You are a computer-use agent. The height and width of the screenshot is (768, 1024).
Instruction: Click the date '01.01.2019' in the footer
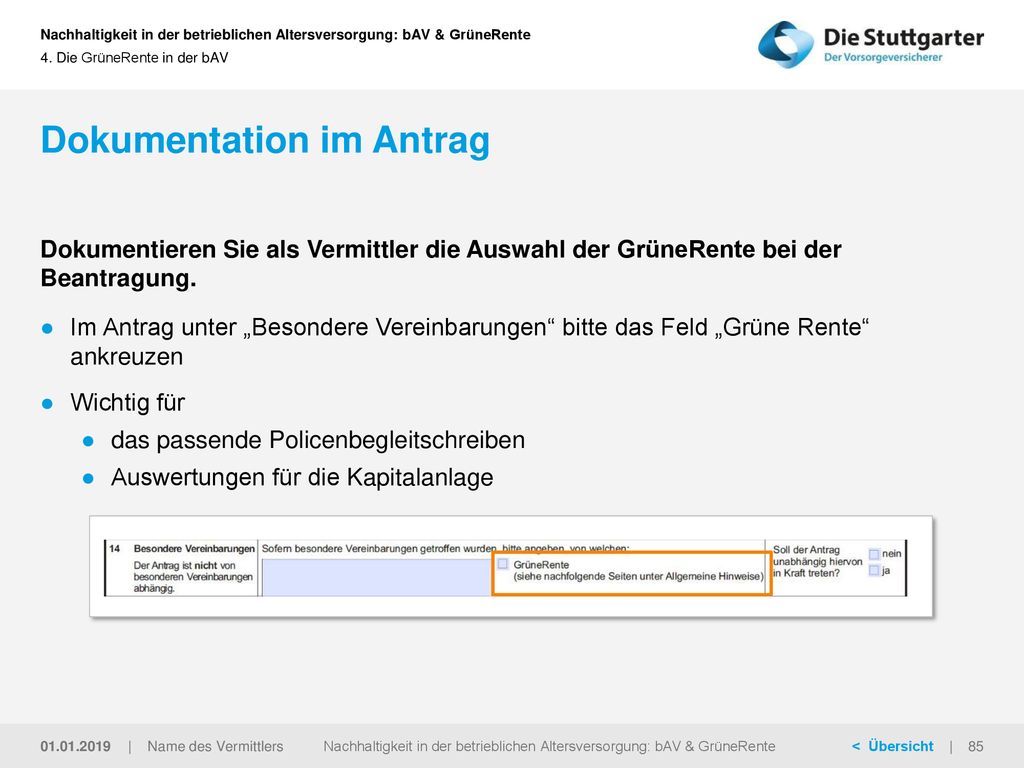click(76, 746)
